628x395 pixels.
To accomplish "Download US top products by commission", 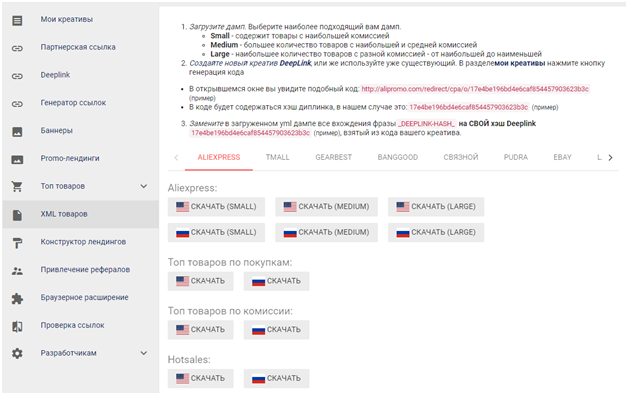I will pos(200,330).
